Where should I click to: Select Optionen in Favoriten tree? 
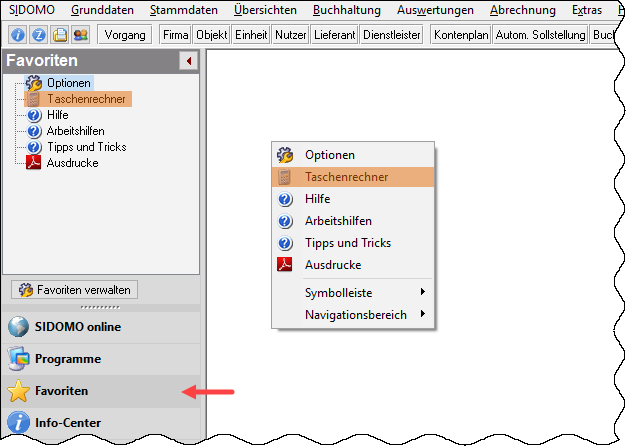tap(69, 83)
